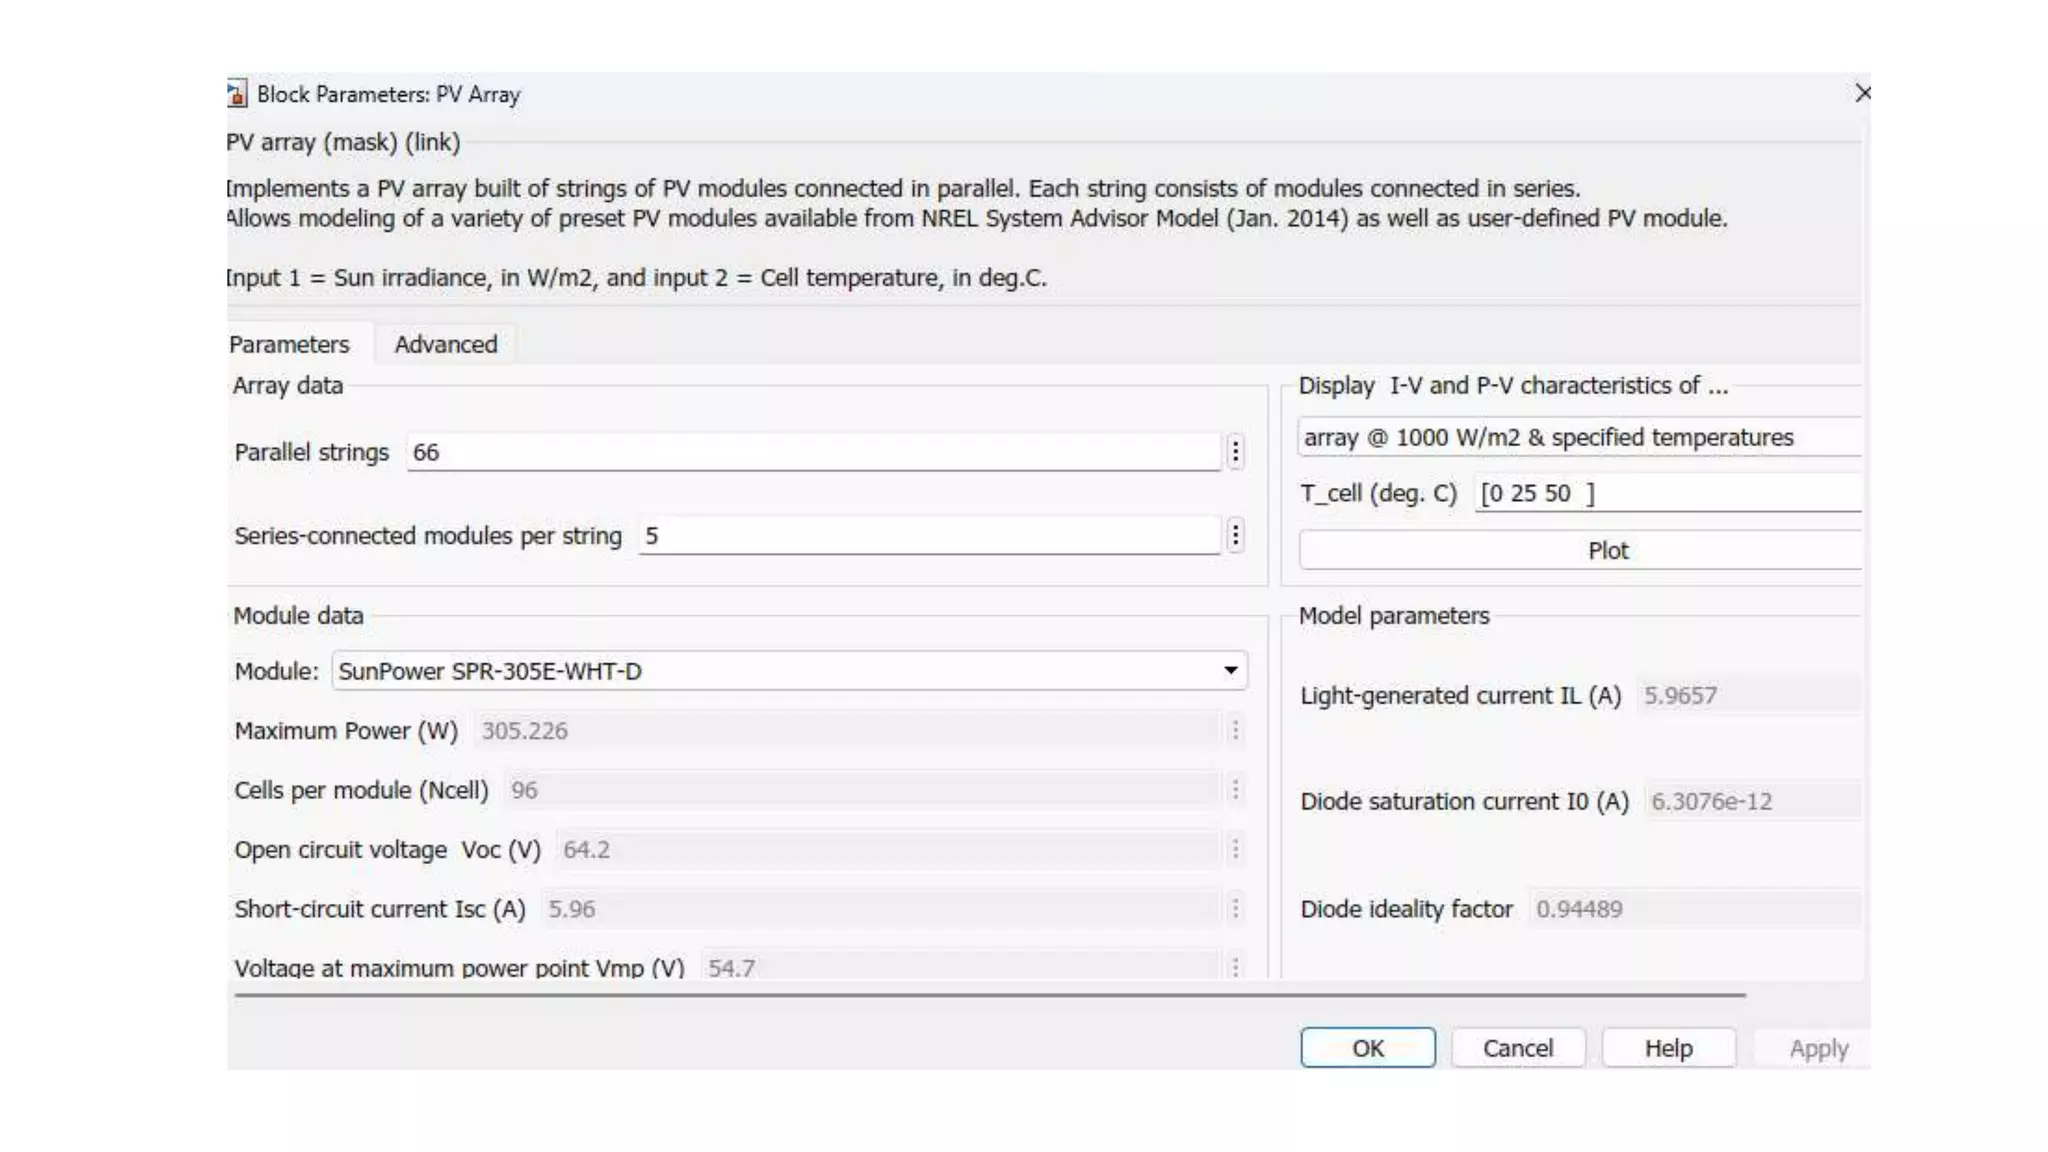Click the T_cell temperature values field

(1665, 494)
